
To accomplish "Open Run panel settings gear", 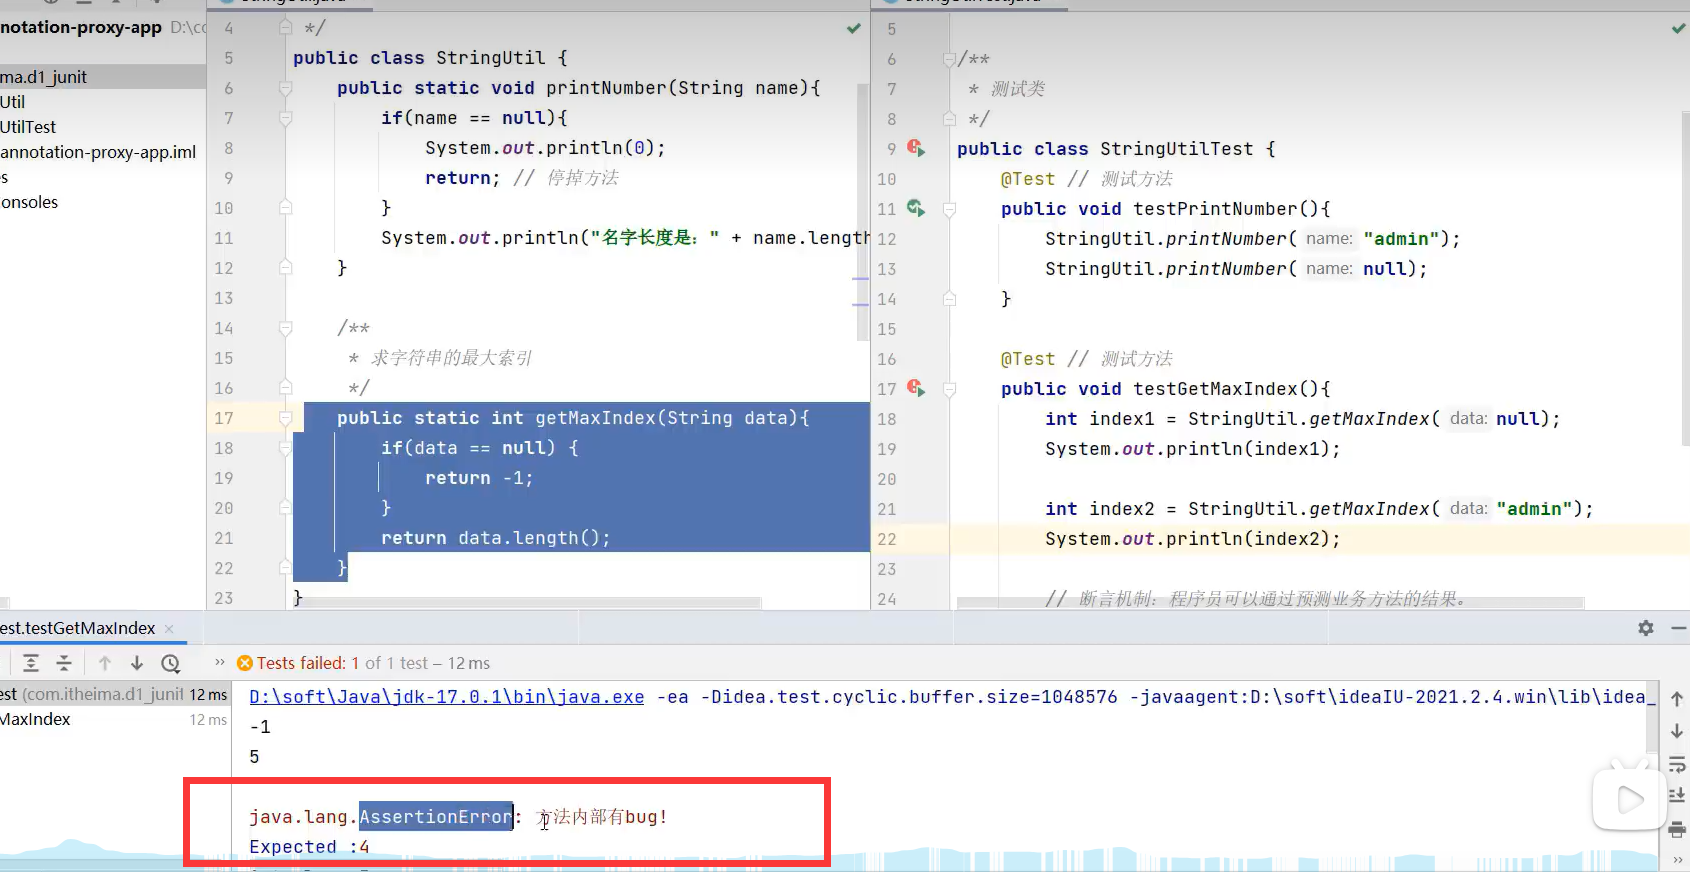I will [x=1646, y=628].
